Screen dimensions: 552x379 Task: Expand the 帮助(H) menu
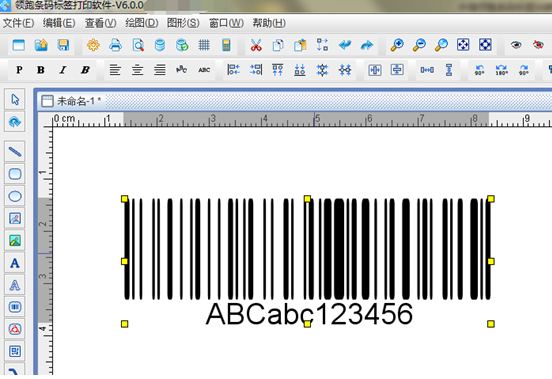pos(269,23)
